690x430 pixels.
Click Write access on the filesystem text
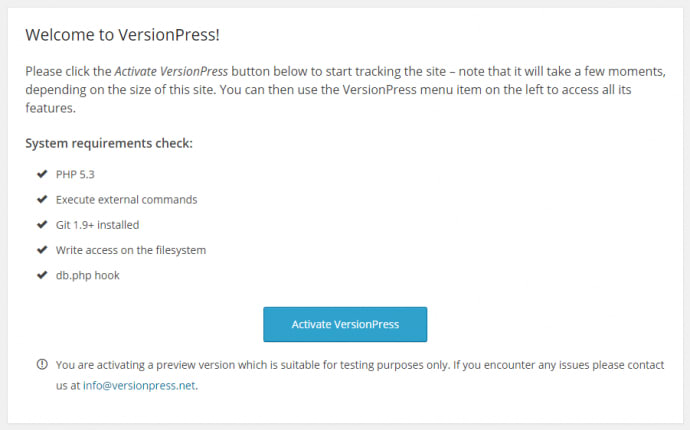[x=130, y=249]
